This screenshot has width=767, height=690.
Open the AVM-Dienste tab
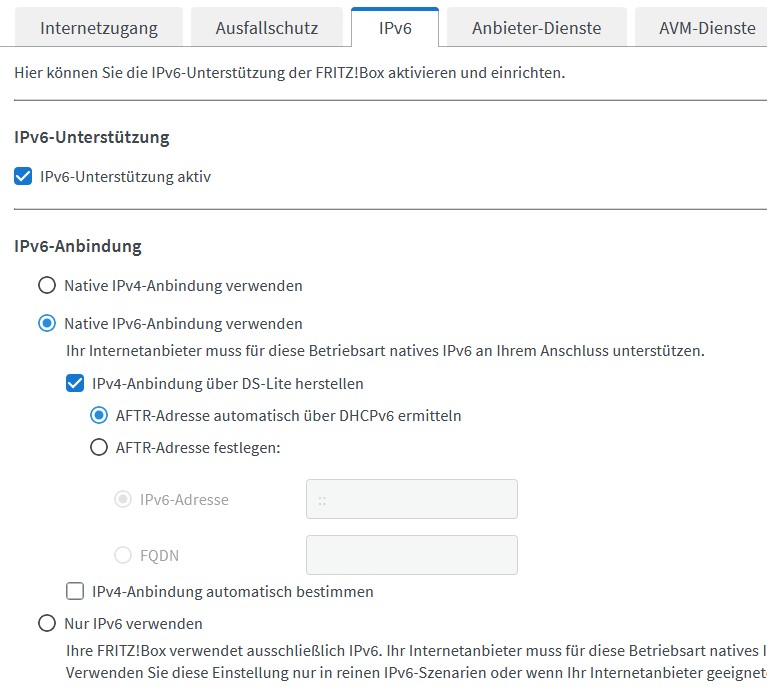[706, 28]
